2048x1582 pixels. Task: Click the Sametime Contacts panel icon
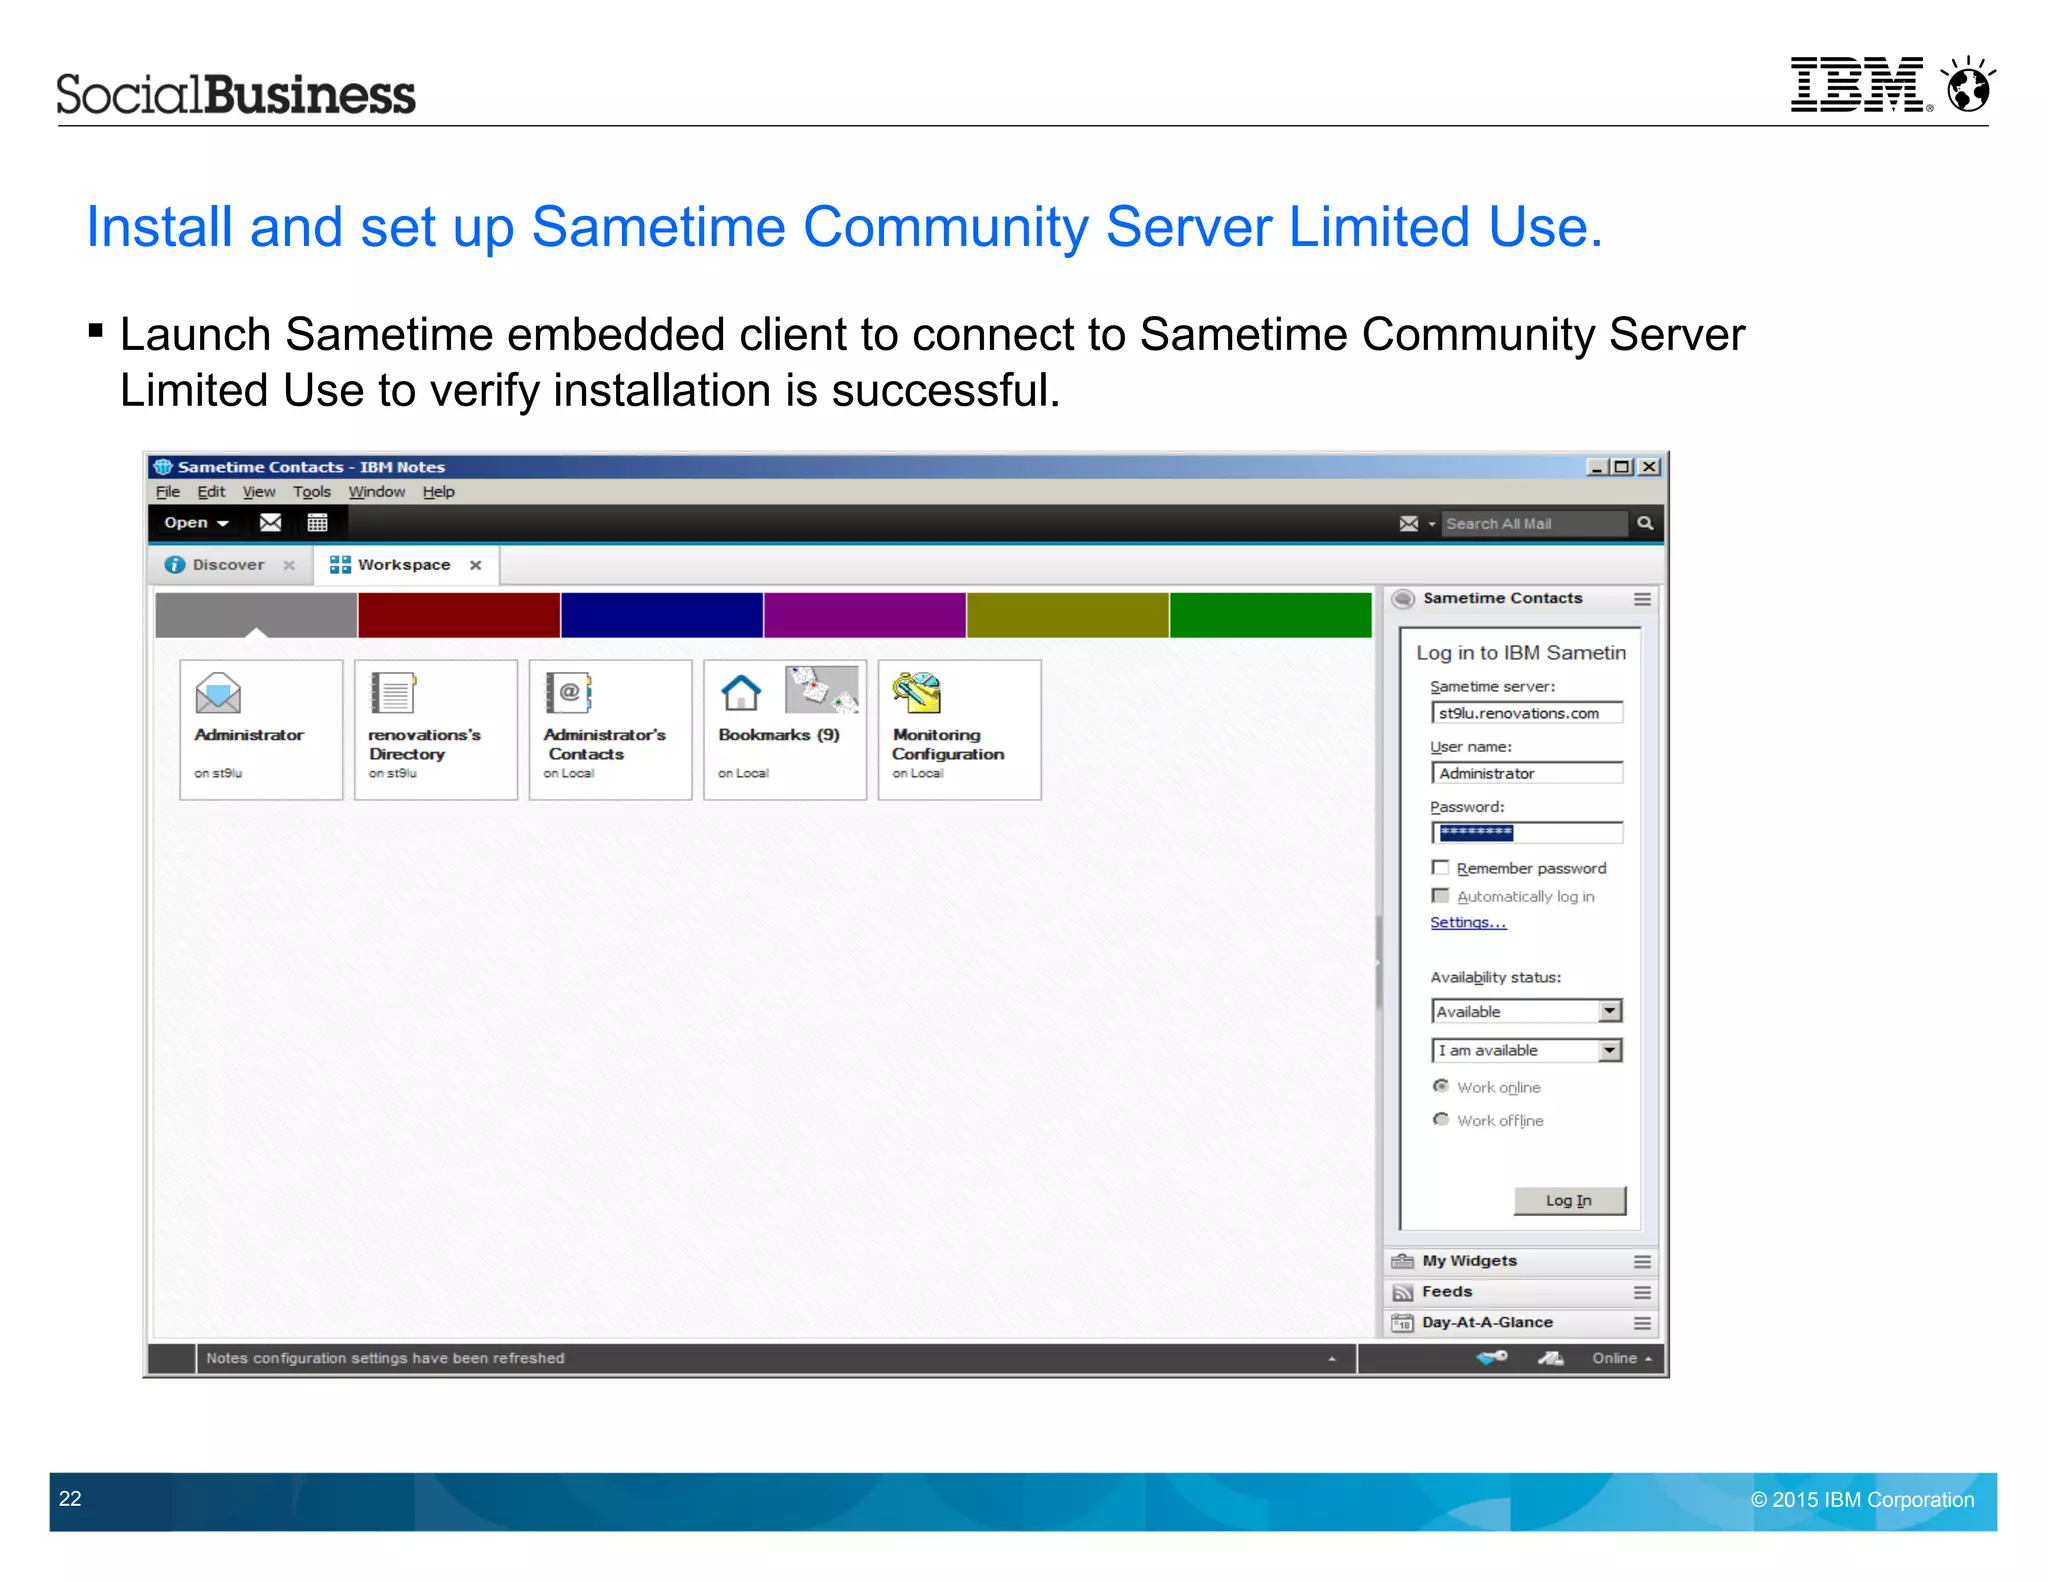1404,598
